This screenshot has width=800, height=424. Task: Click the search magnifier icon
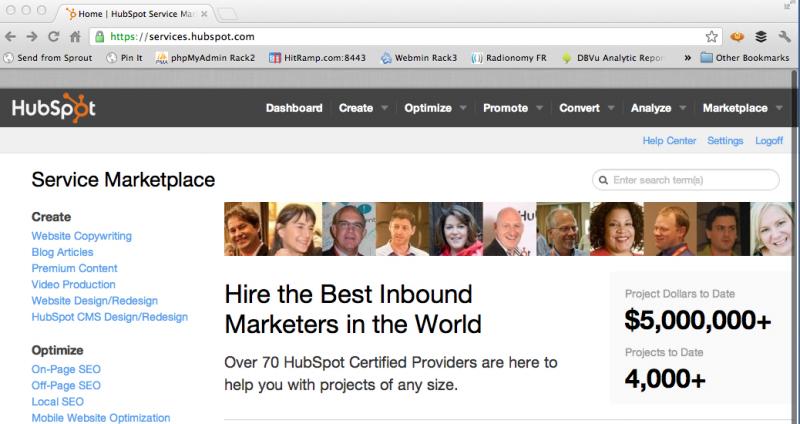click(603, 180)
